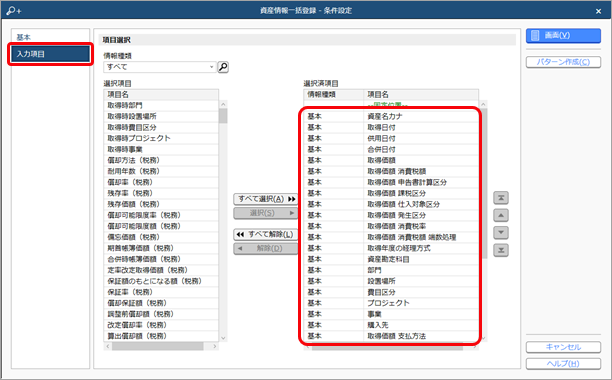Viewport: 612px width, 380px height.
Task: Select 設置場所 in selected items list
Action: click(x=391, y=281)
